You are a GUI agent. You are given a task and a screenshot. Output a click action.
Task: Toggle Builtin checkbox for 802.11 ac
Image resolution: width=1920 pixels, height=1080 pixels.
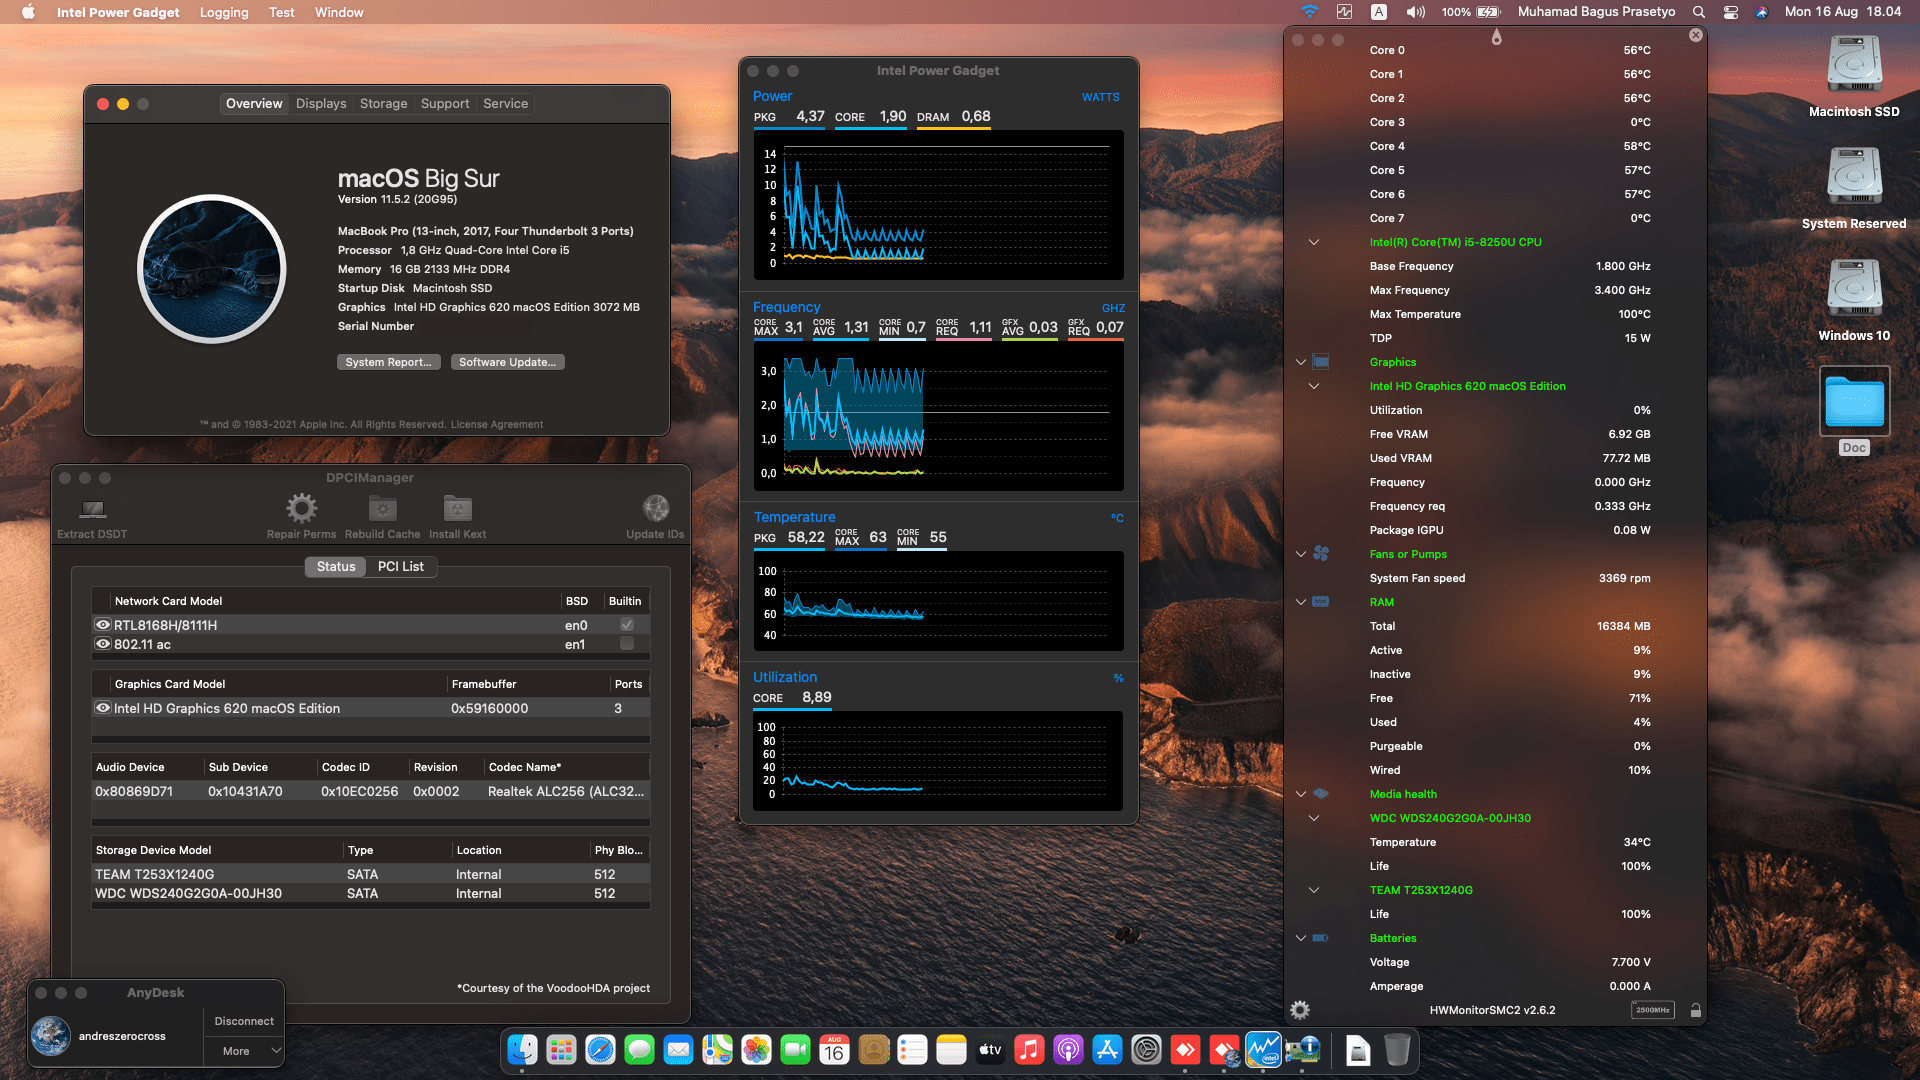click(627, 644)
